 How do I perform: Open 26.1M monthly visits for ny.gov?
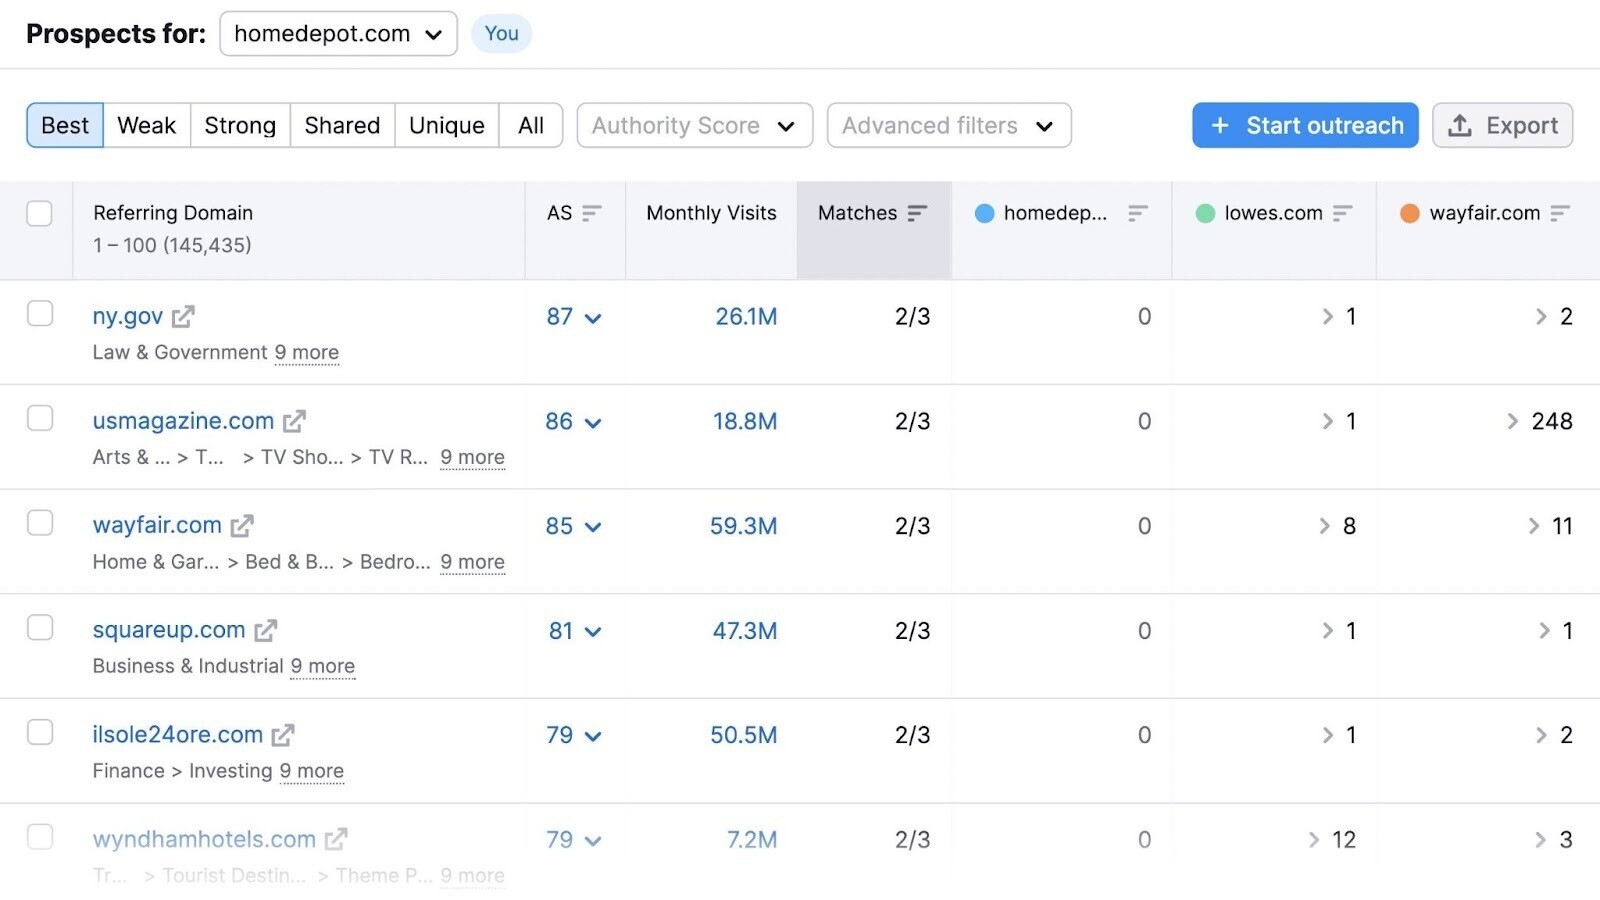[746, 317]
